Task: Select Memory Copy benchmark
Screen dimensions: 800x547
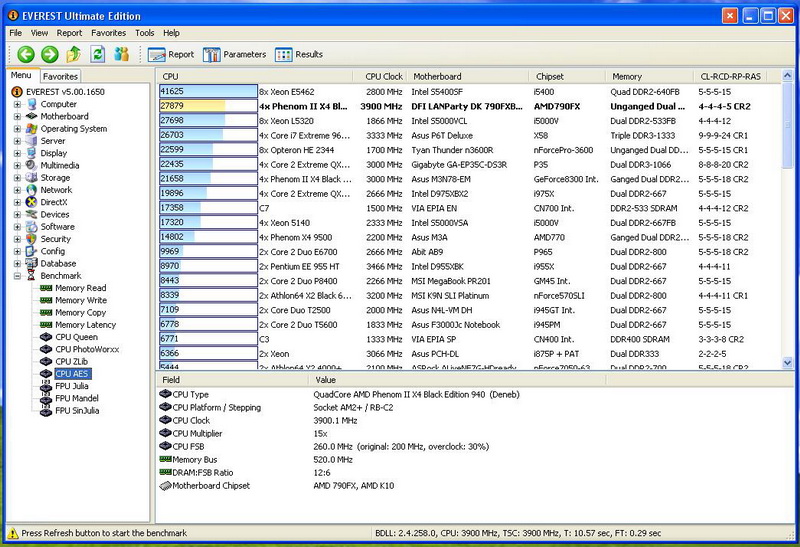Action: coord(81,312)
